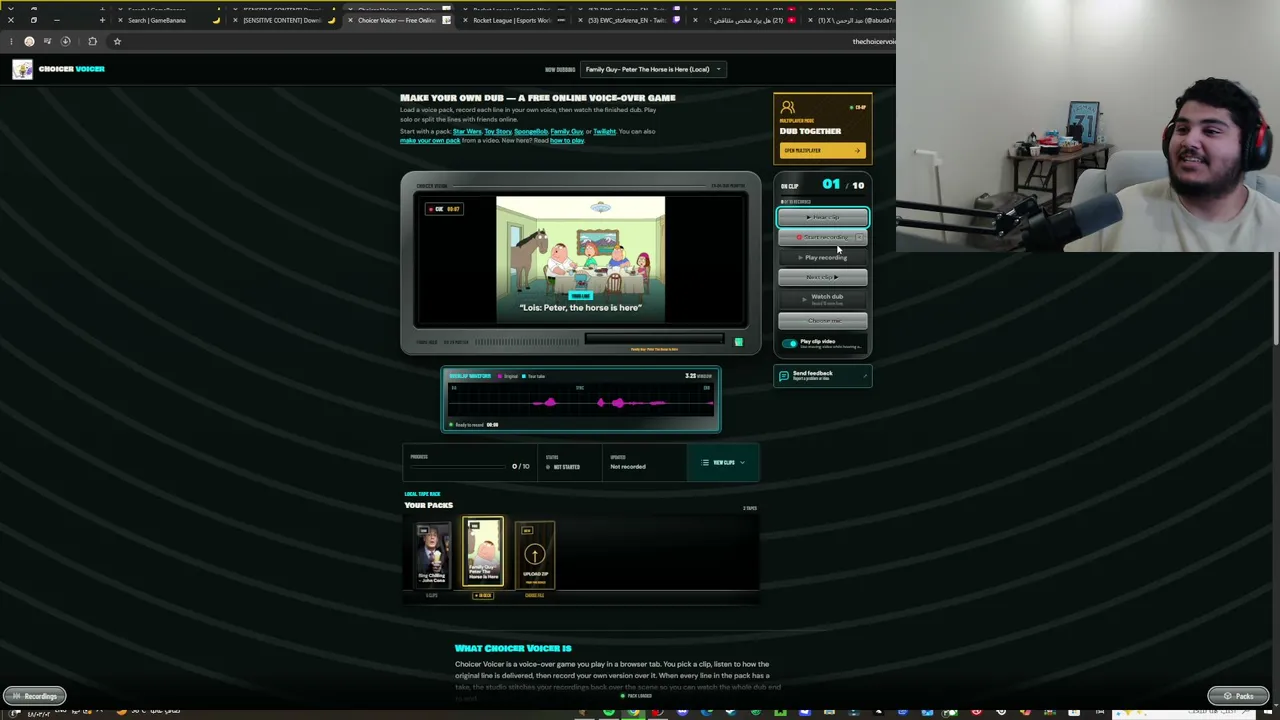
Task: Switch to the EWC_stcArena_EN Twitch tab
Action: (627, 20)
